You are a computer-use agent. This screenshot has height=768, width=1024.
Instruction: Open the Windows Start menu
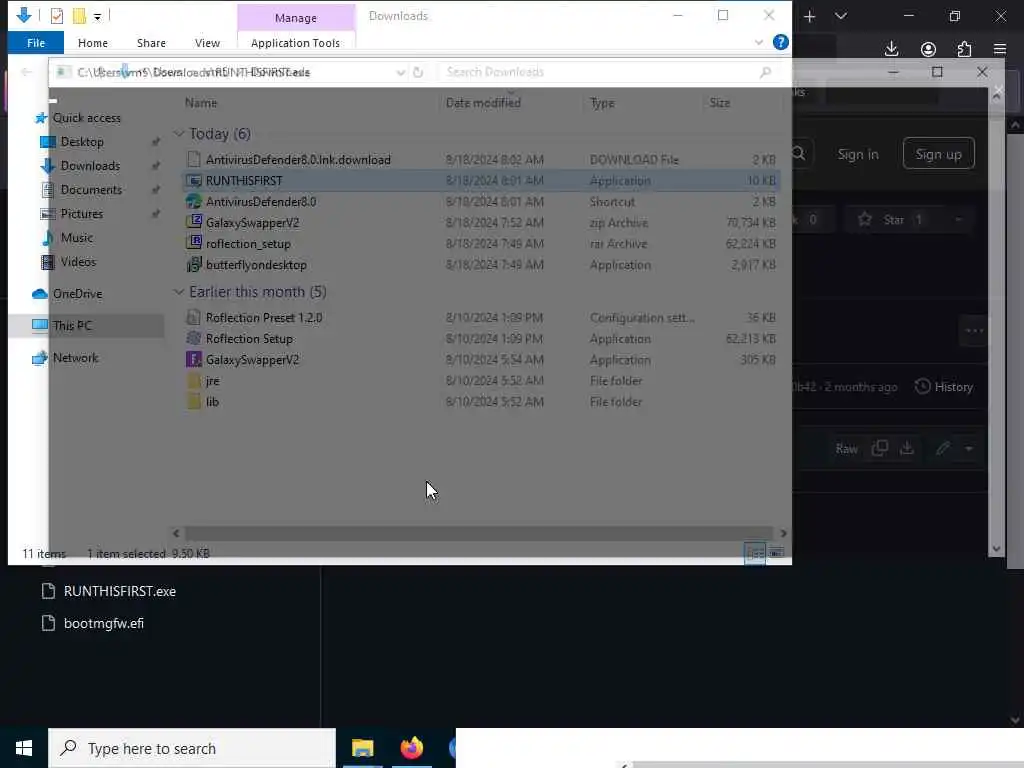(x=24, y=748)
